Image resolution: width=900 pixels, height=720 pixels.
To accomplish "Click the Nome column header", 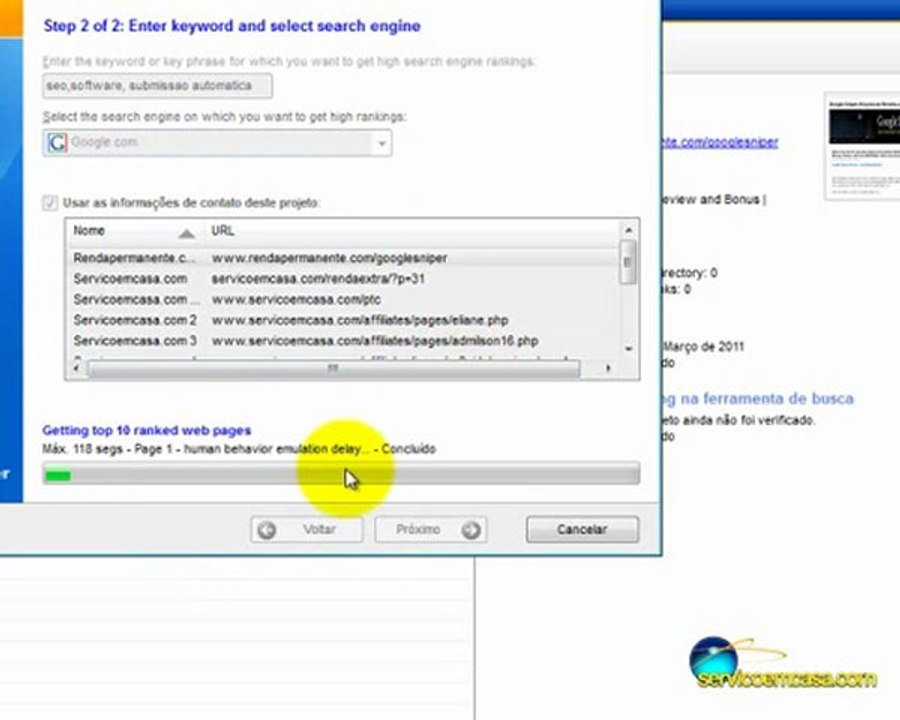I will [x=135, y=231].
